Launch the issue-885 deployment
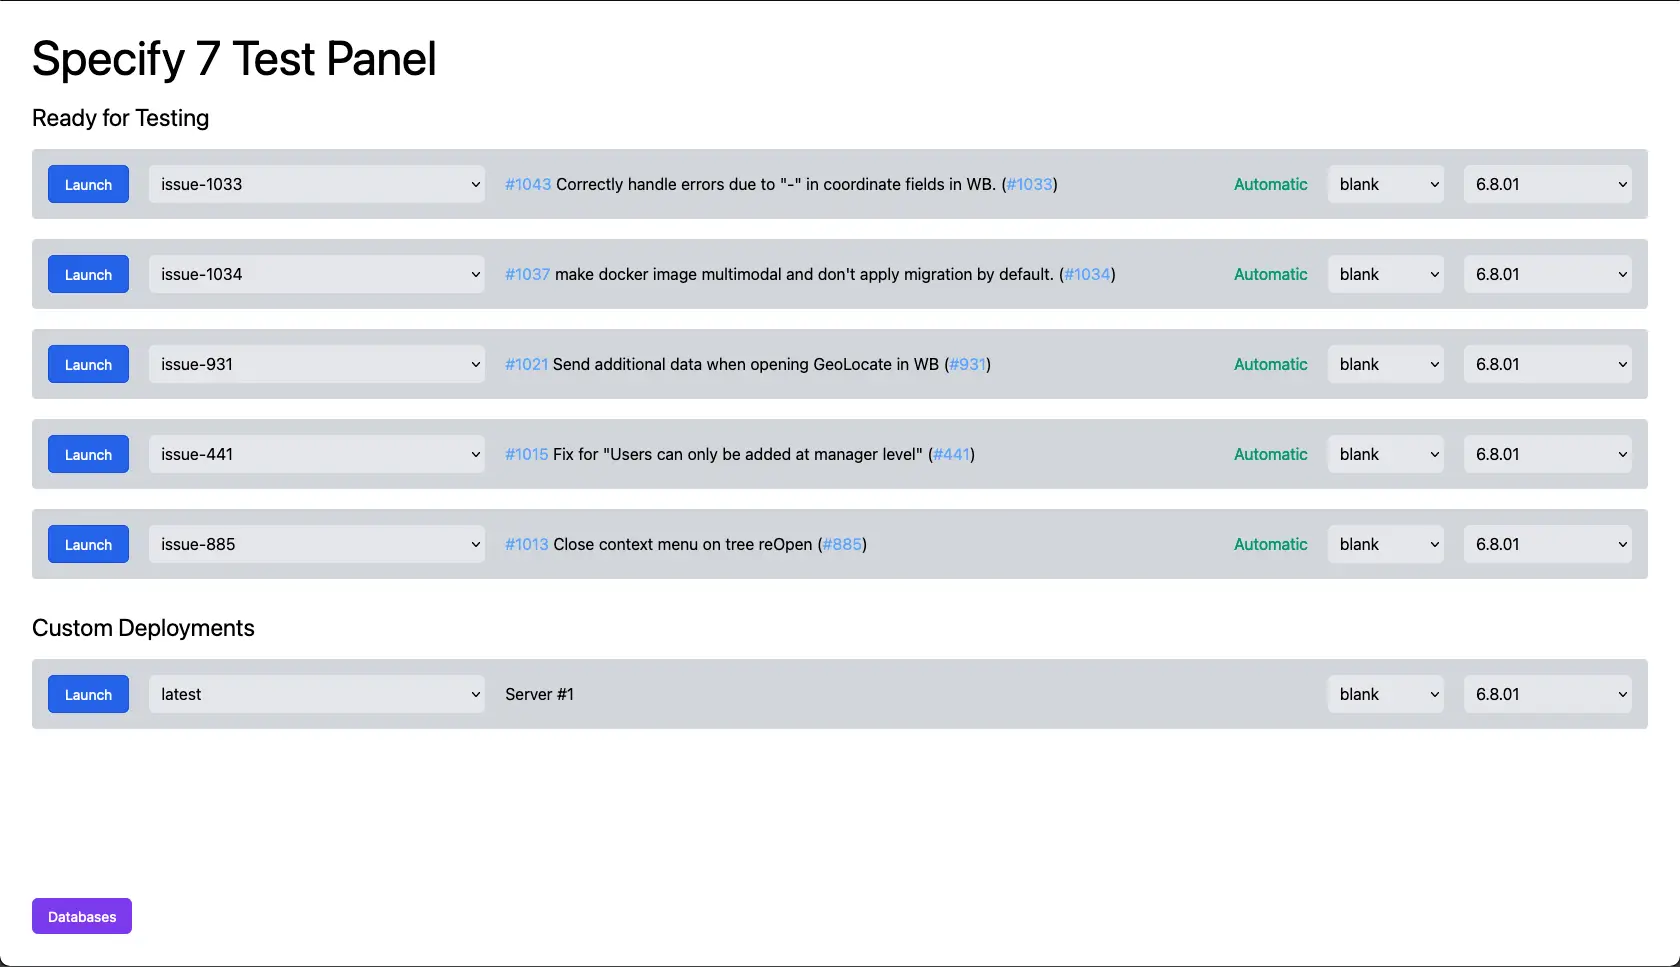 pos(87,544)
